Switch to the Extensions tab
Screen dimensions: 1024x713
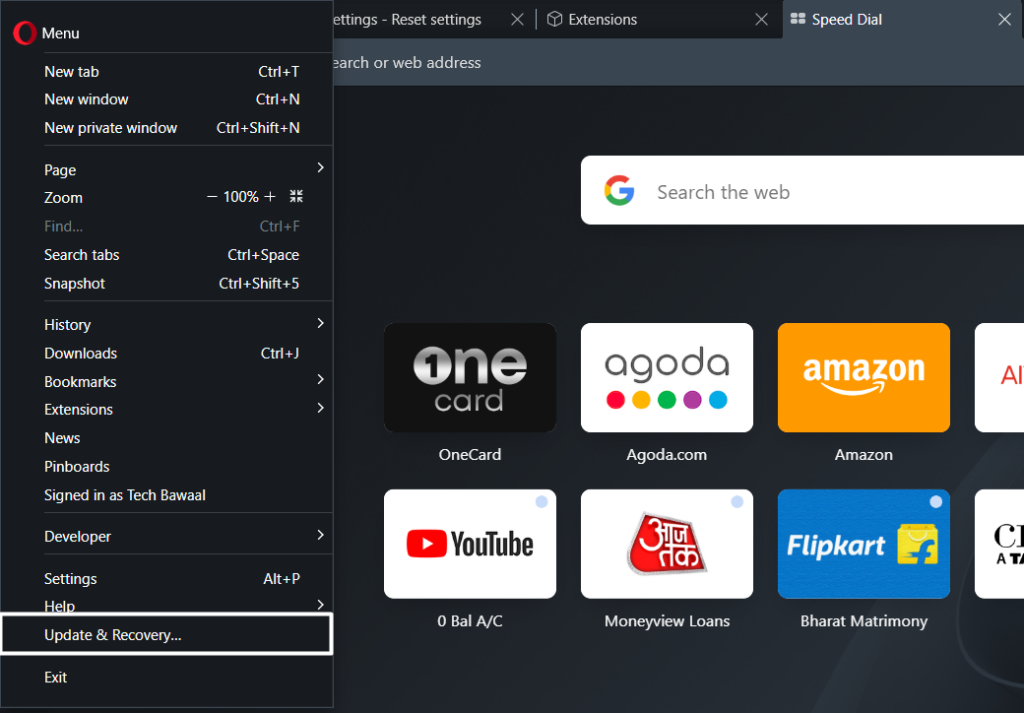658,20
